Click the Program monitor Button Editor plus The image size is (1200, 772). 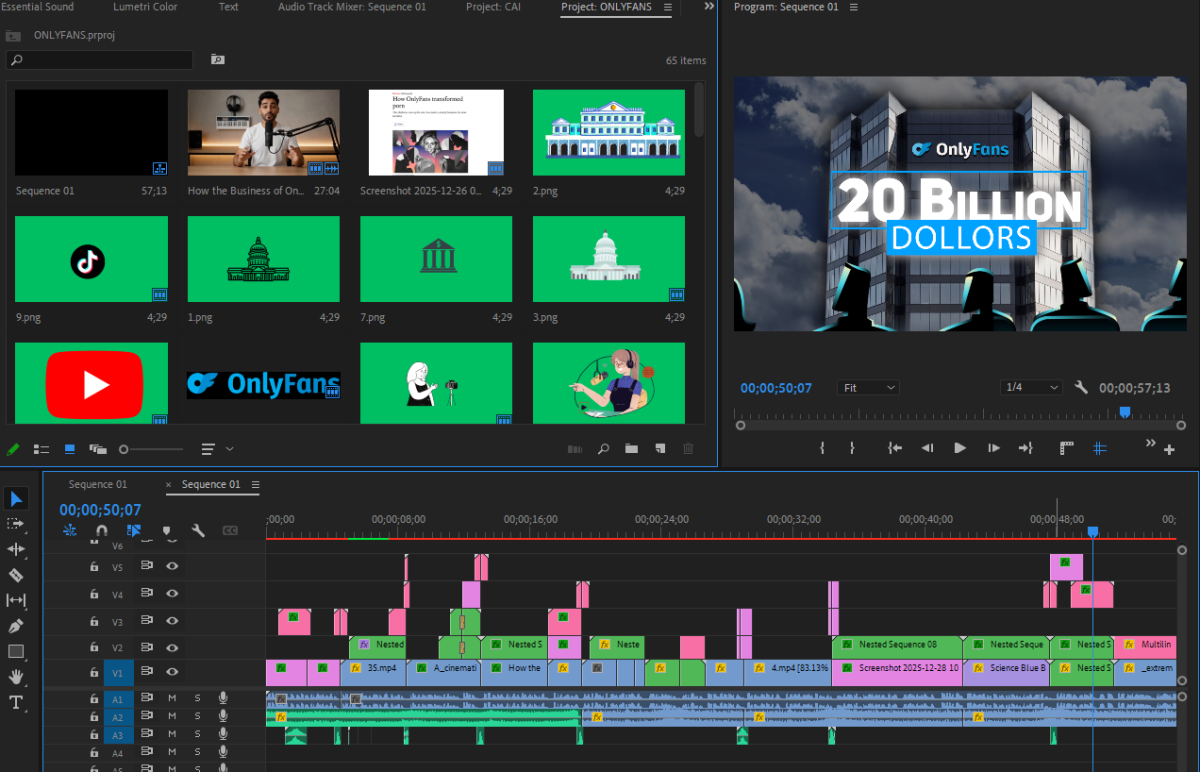click(x=1169, y=450)
